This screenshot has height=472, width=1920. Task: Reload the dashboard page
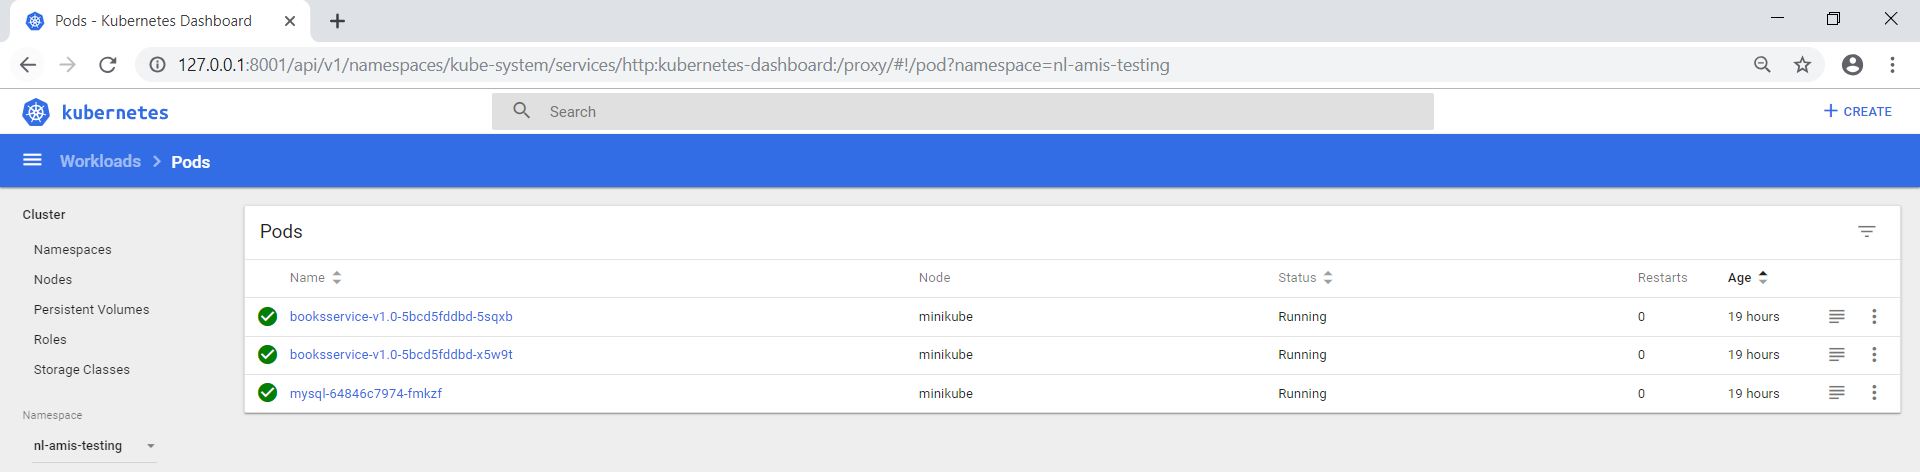coord(108,65)
